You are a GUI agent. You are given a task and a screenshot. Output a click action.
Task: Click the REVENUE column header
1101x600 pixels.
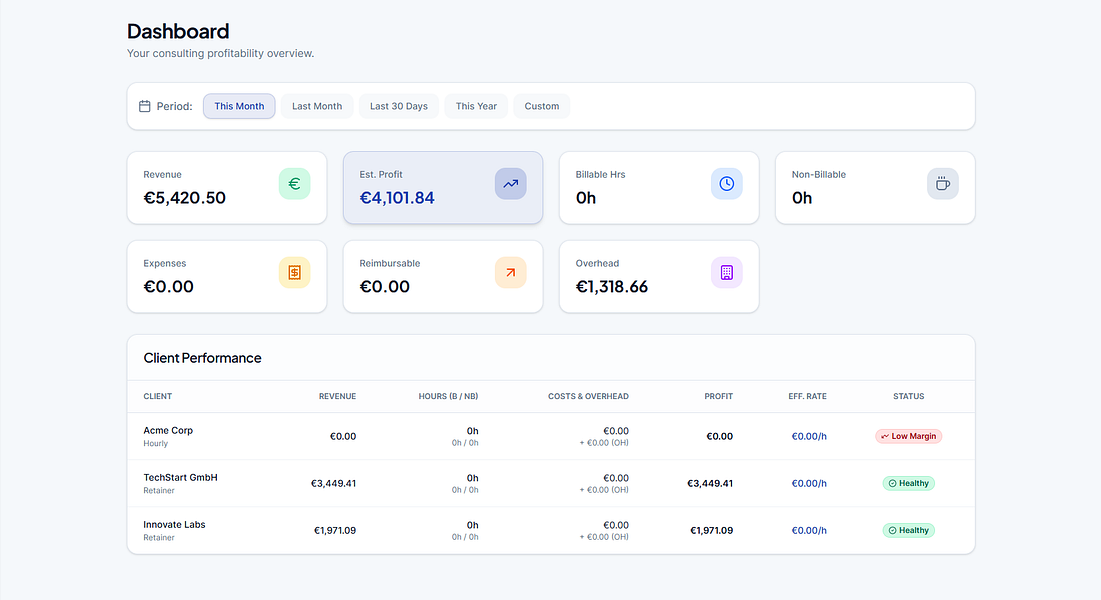pos(337,396)
